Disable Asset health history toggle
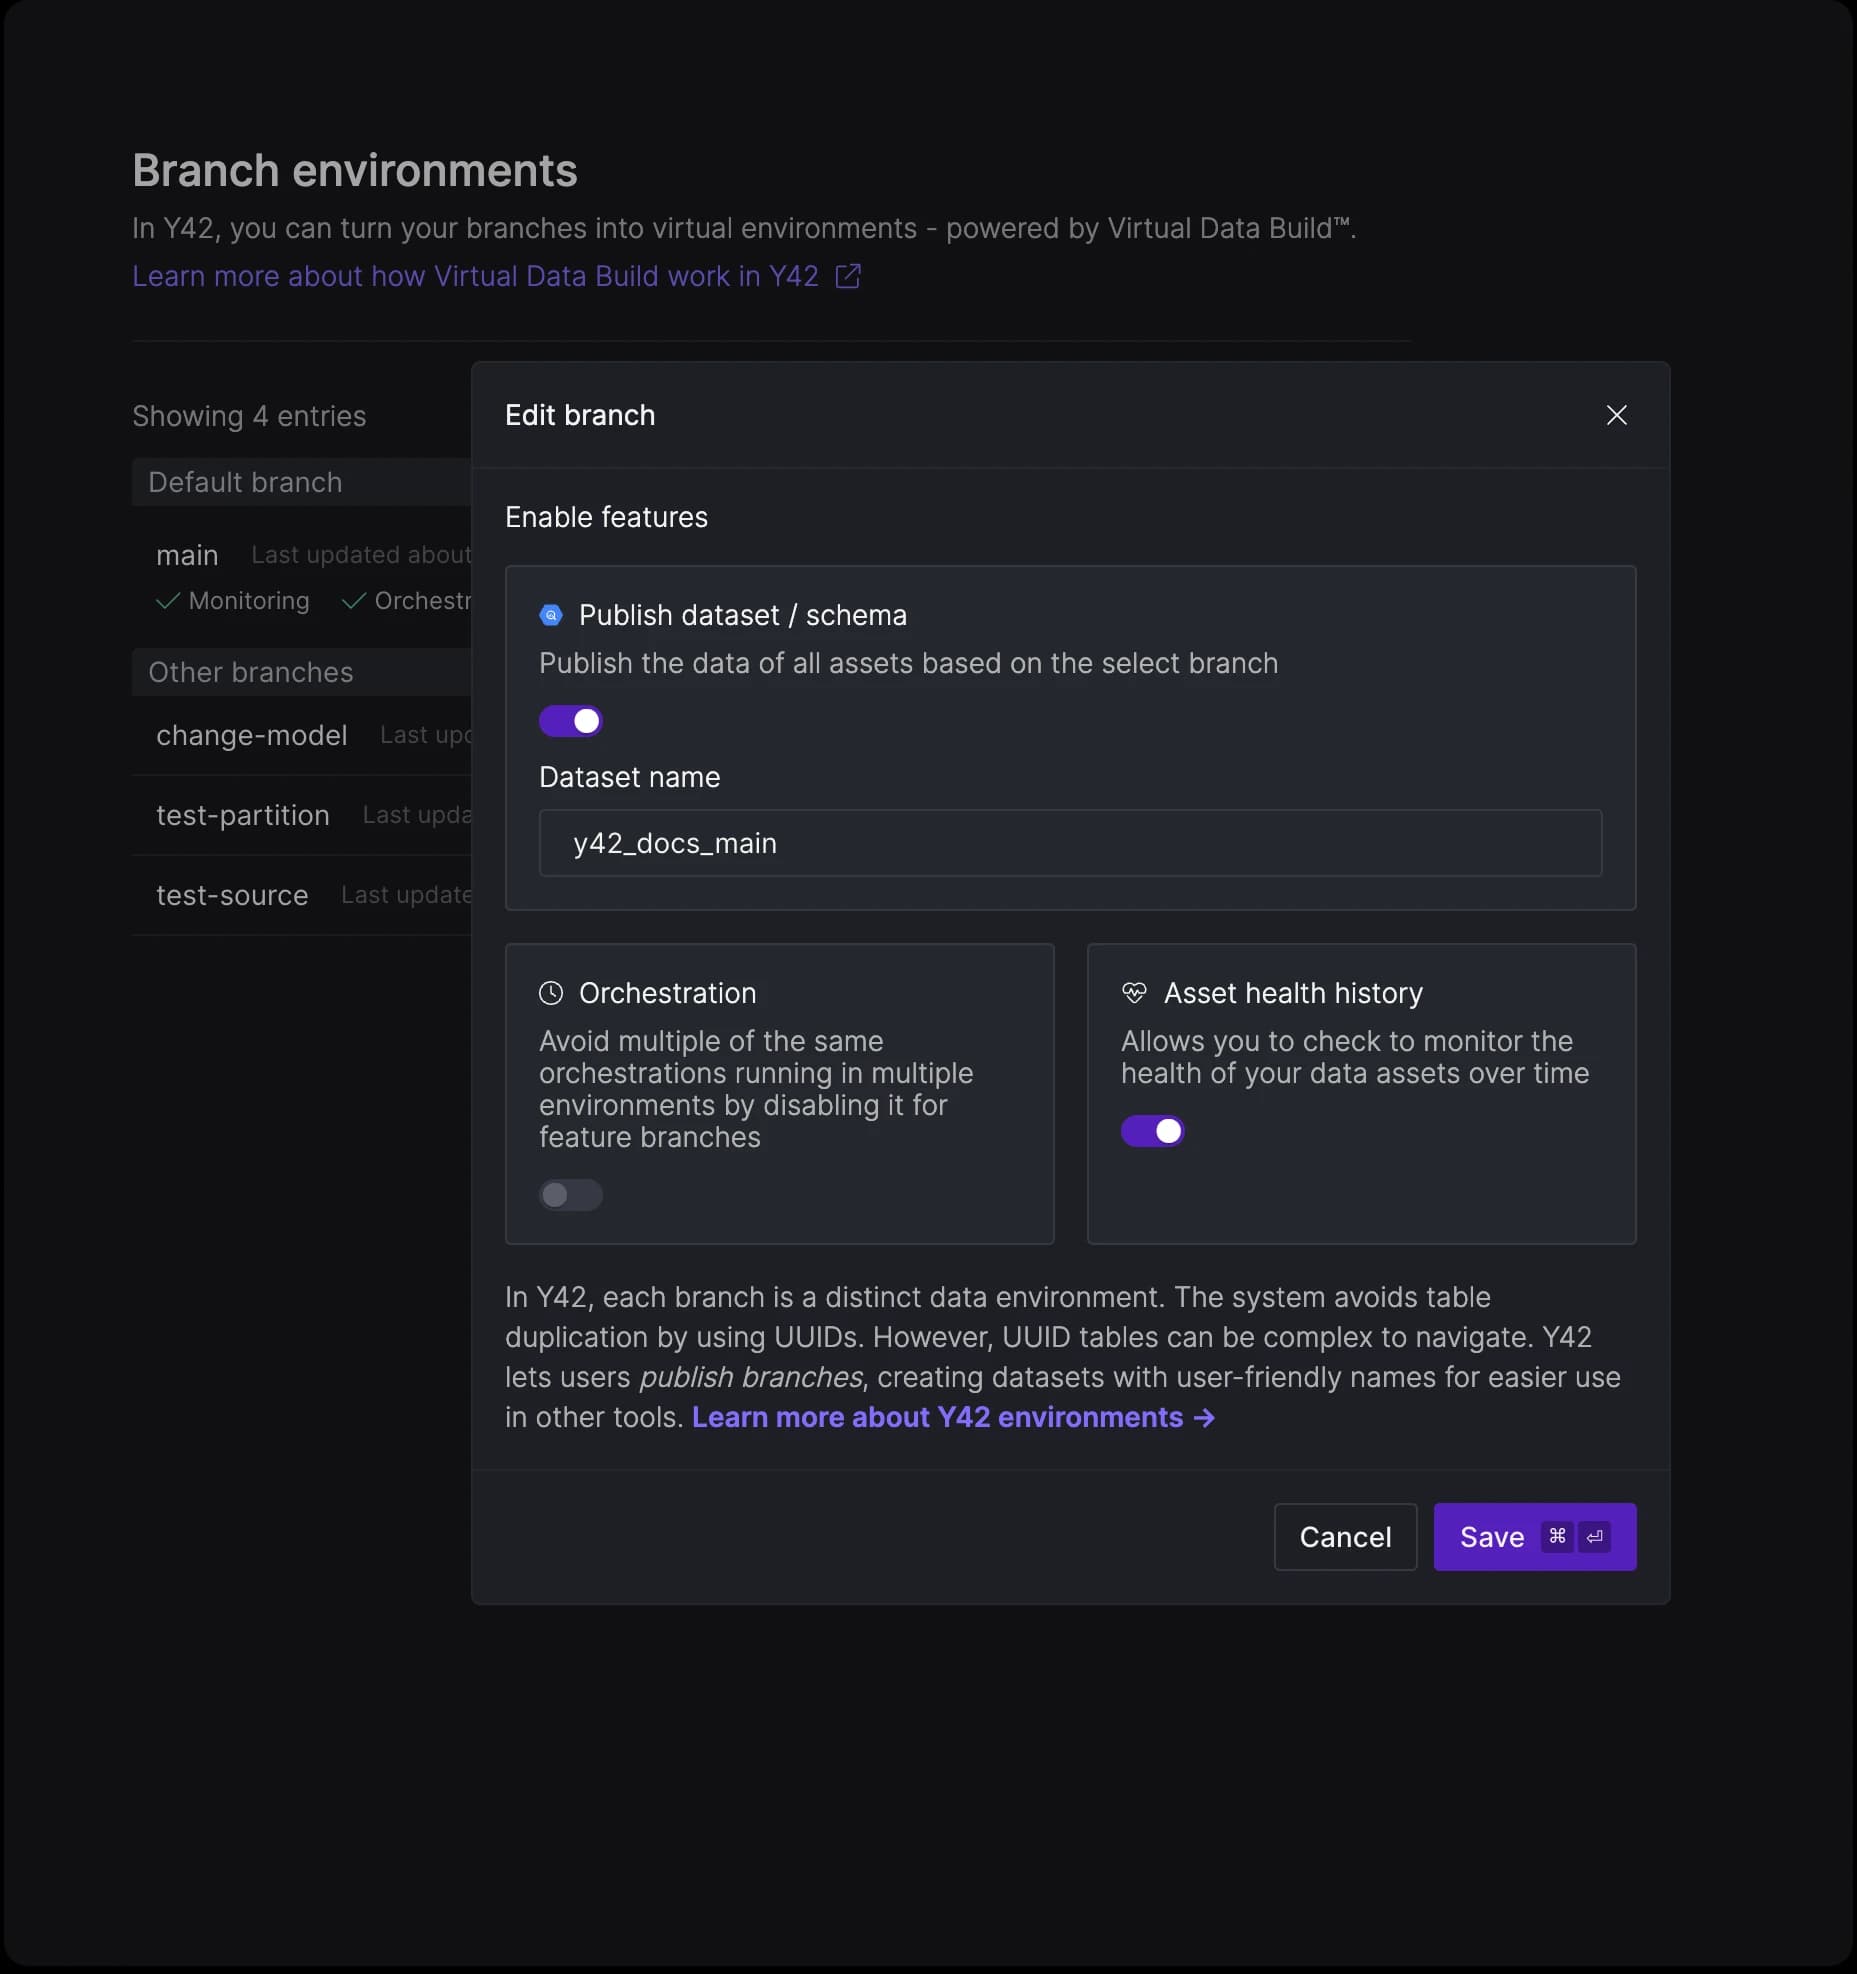 1152,1130
